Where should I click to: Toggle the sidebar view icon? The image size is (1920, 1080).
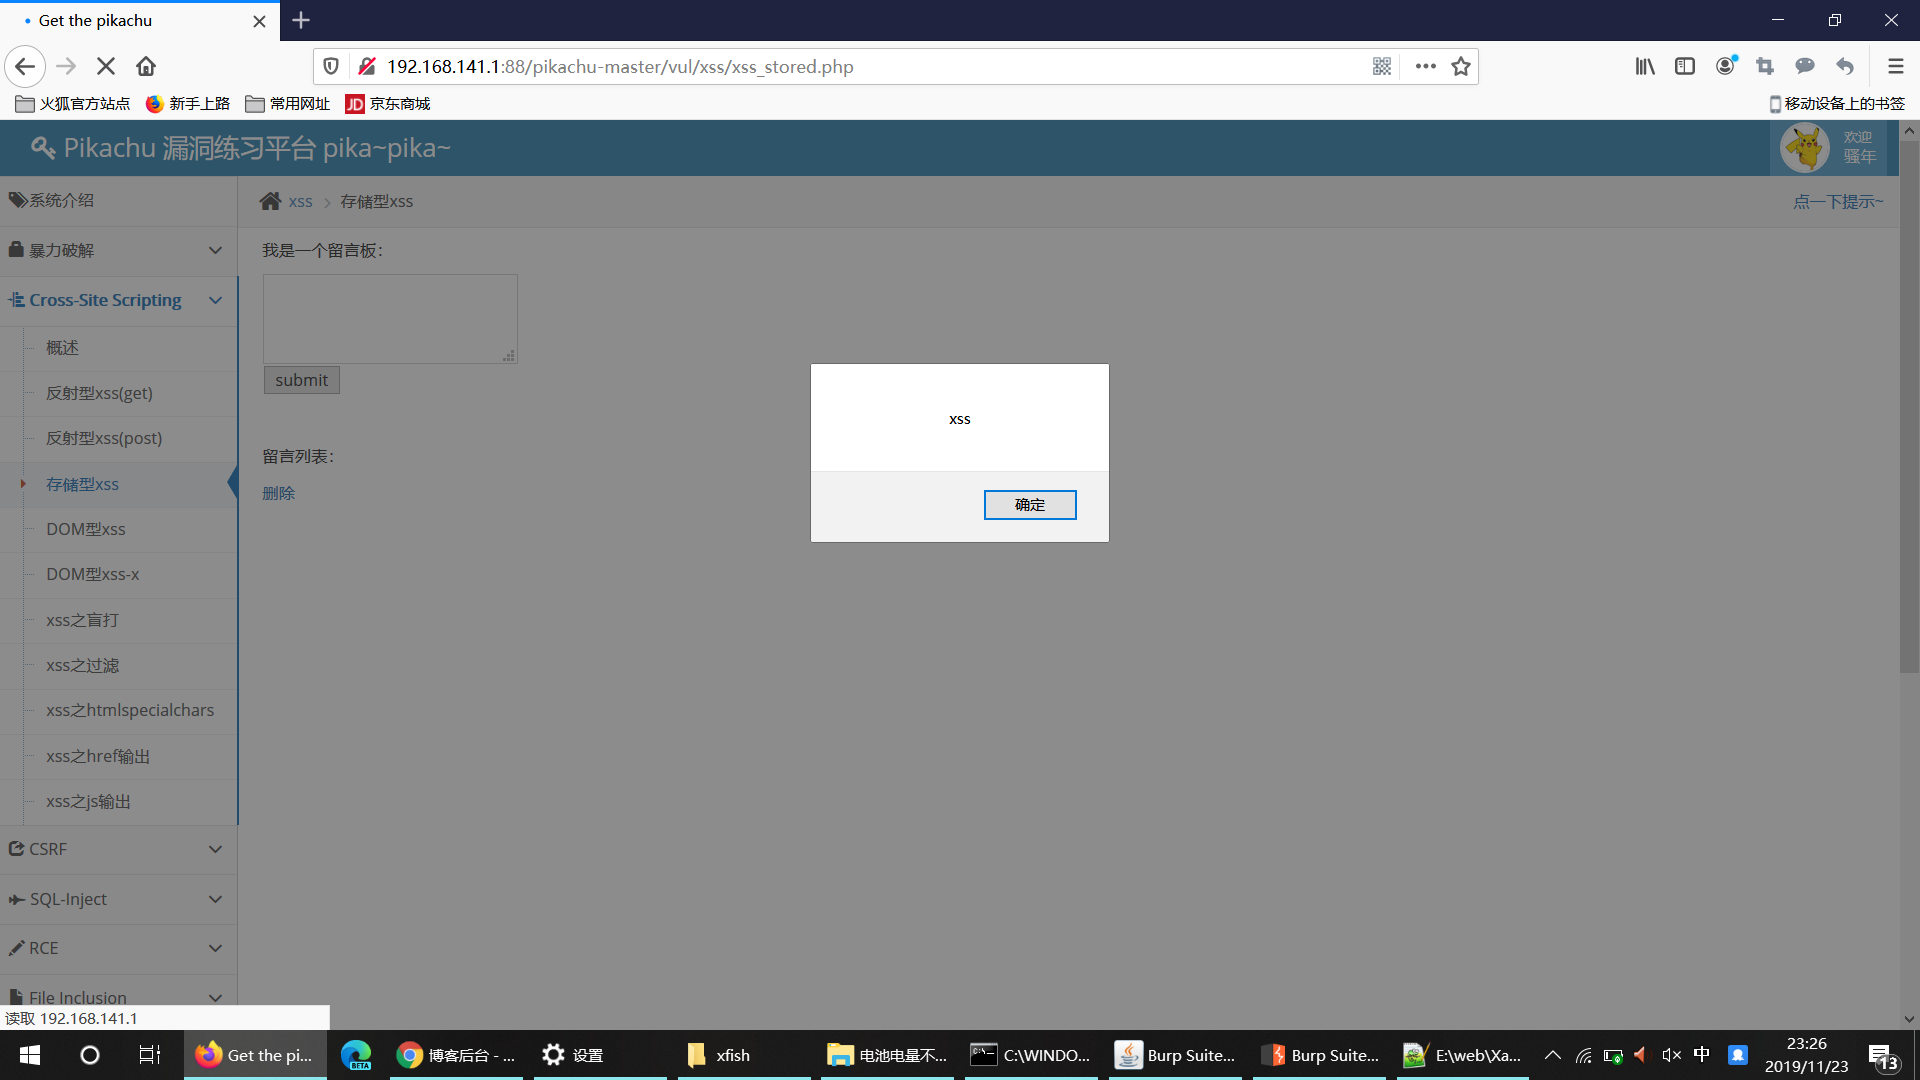coord(1685,66)
